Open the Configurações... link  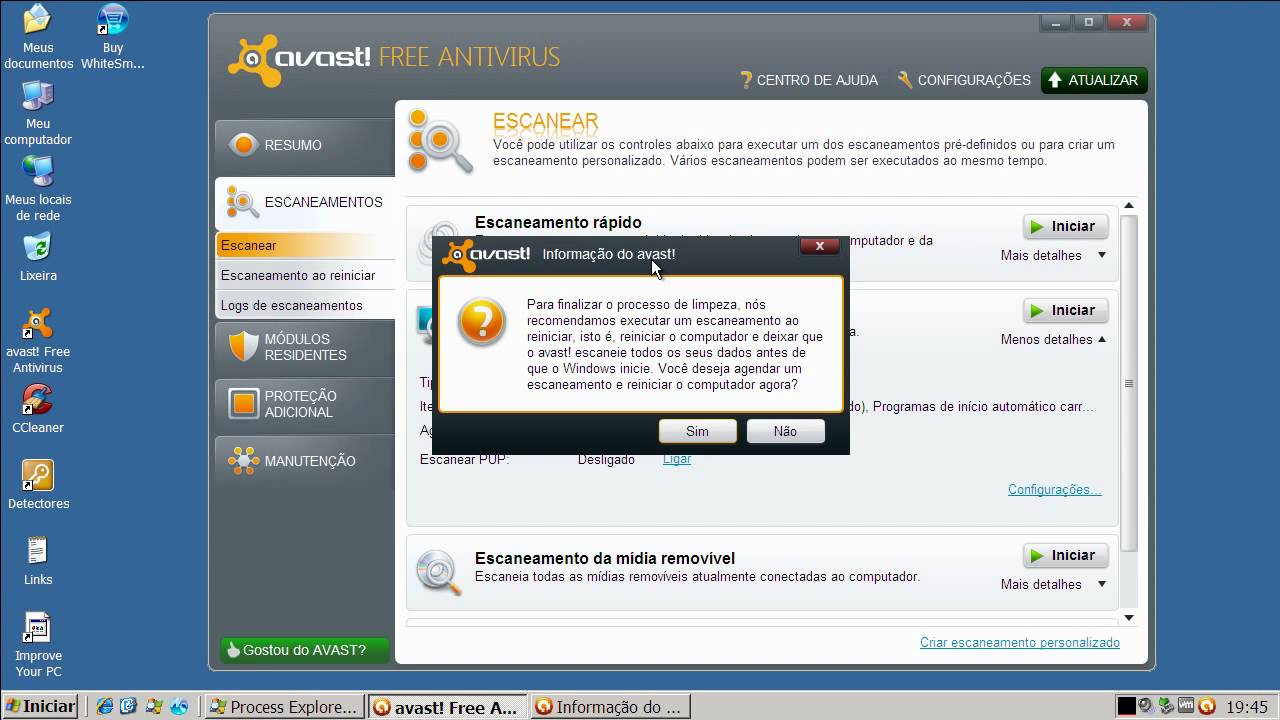tap(1054, 489)
